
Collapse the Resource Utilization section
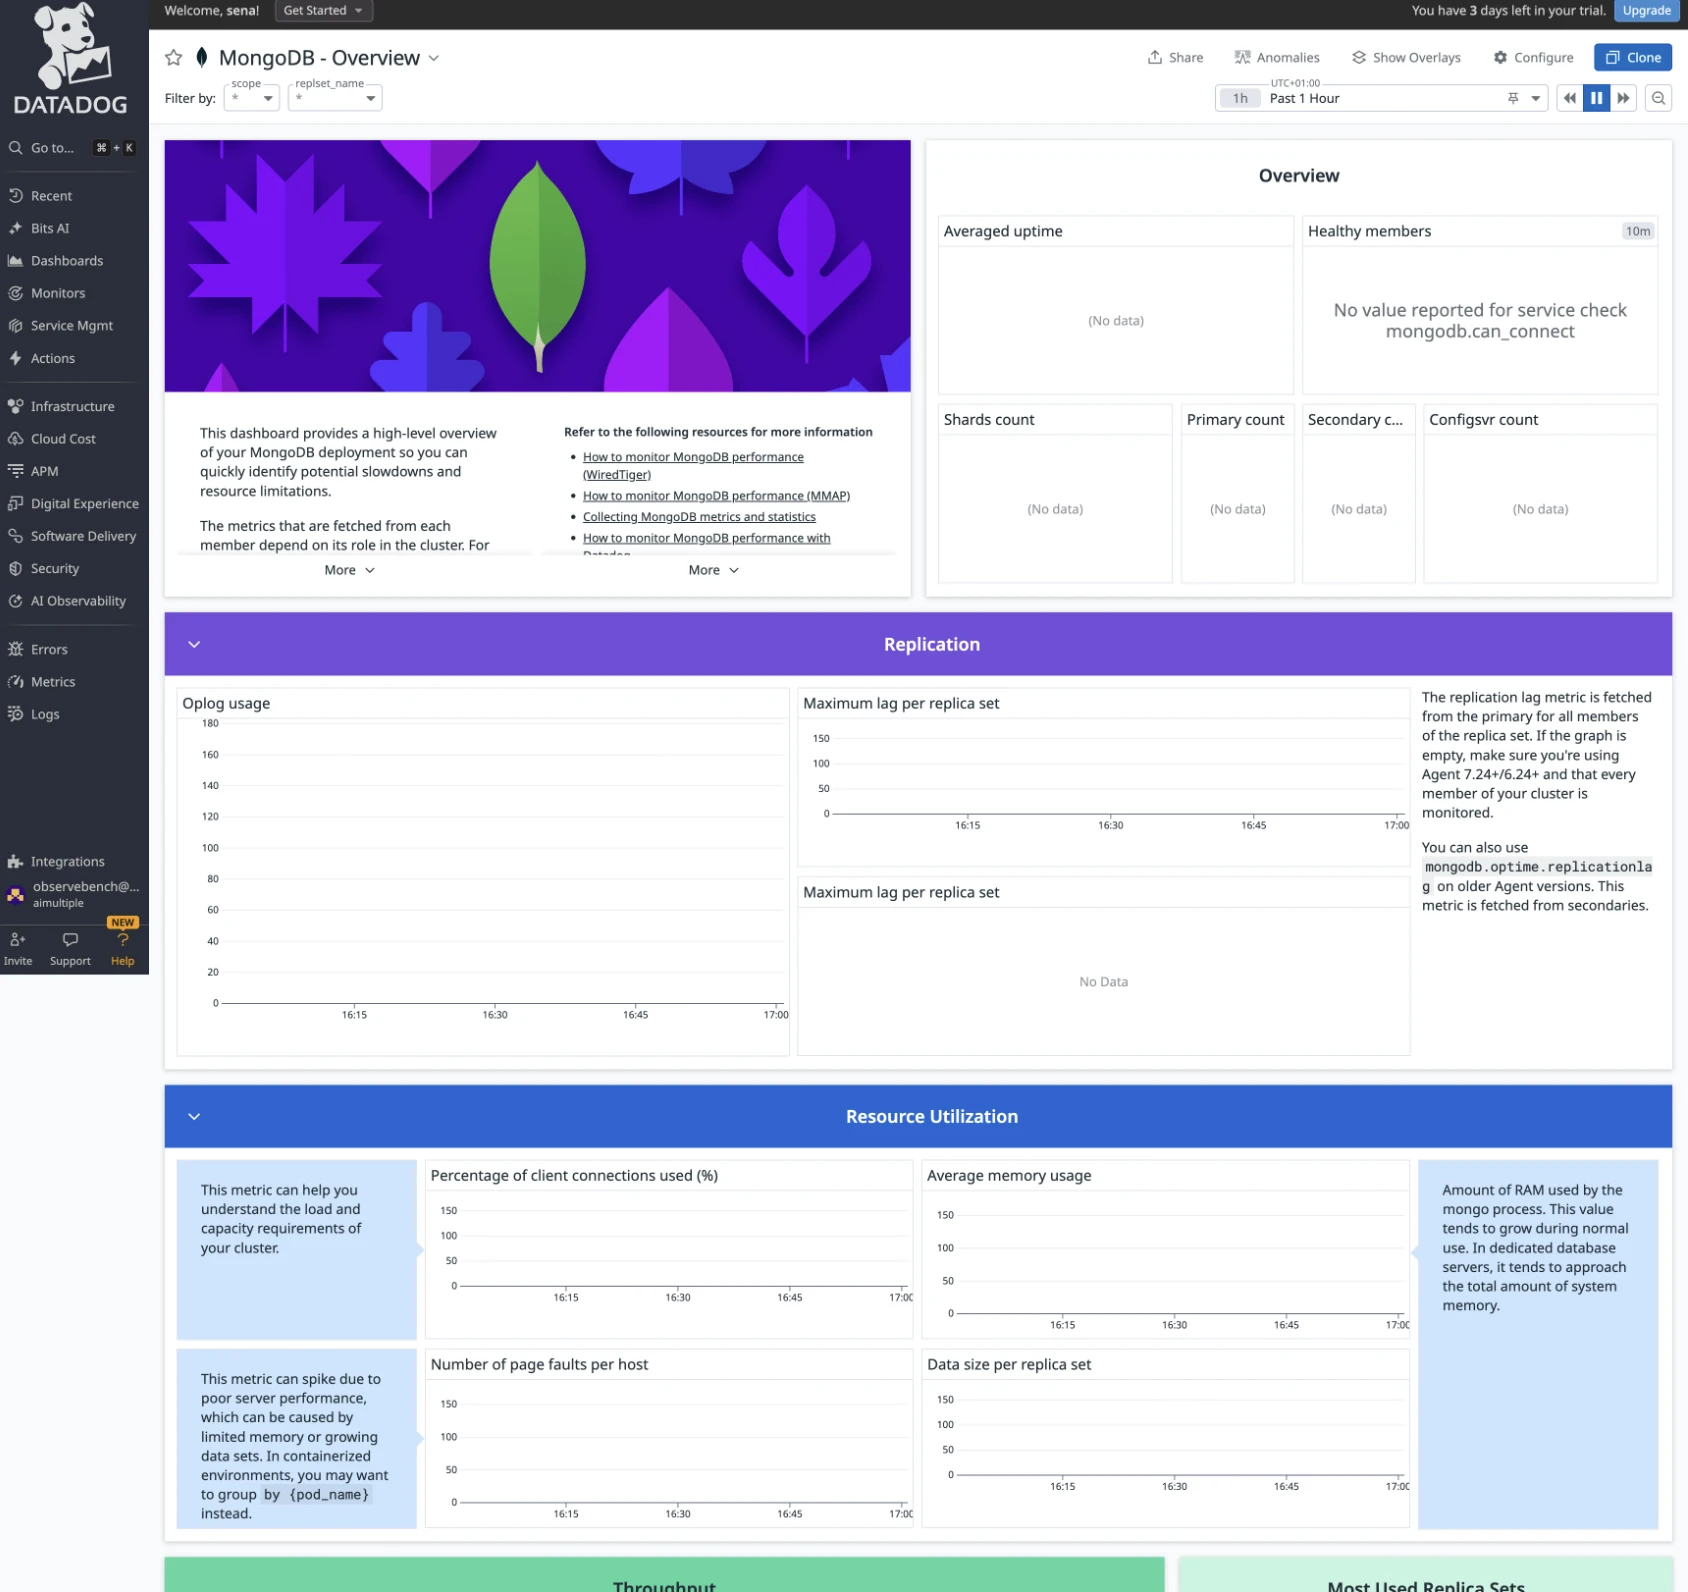point(194,1117)
